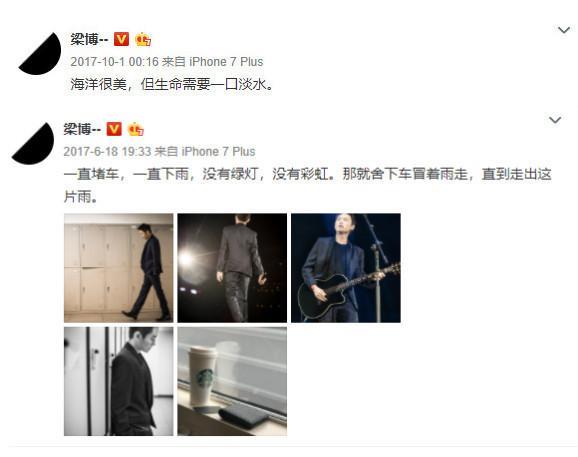The image size is (578, 457).
Task: Open the second post's chevron dropdown menu
Action: pos(555,120)
